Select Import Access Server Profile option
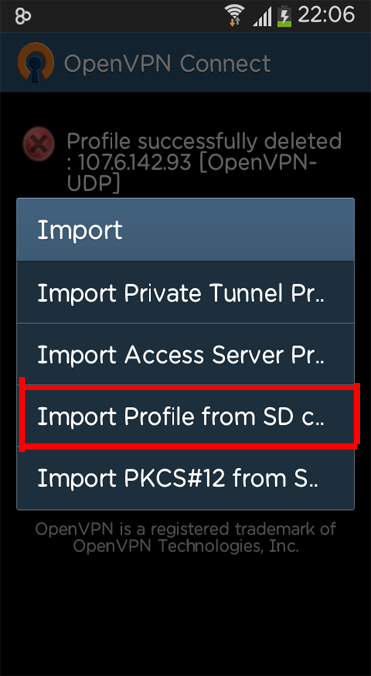This screenshot has width=371, height=676. (185, 355)
